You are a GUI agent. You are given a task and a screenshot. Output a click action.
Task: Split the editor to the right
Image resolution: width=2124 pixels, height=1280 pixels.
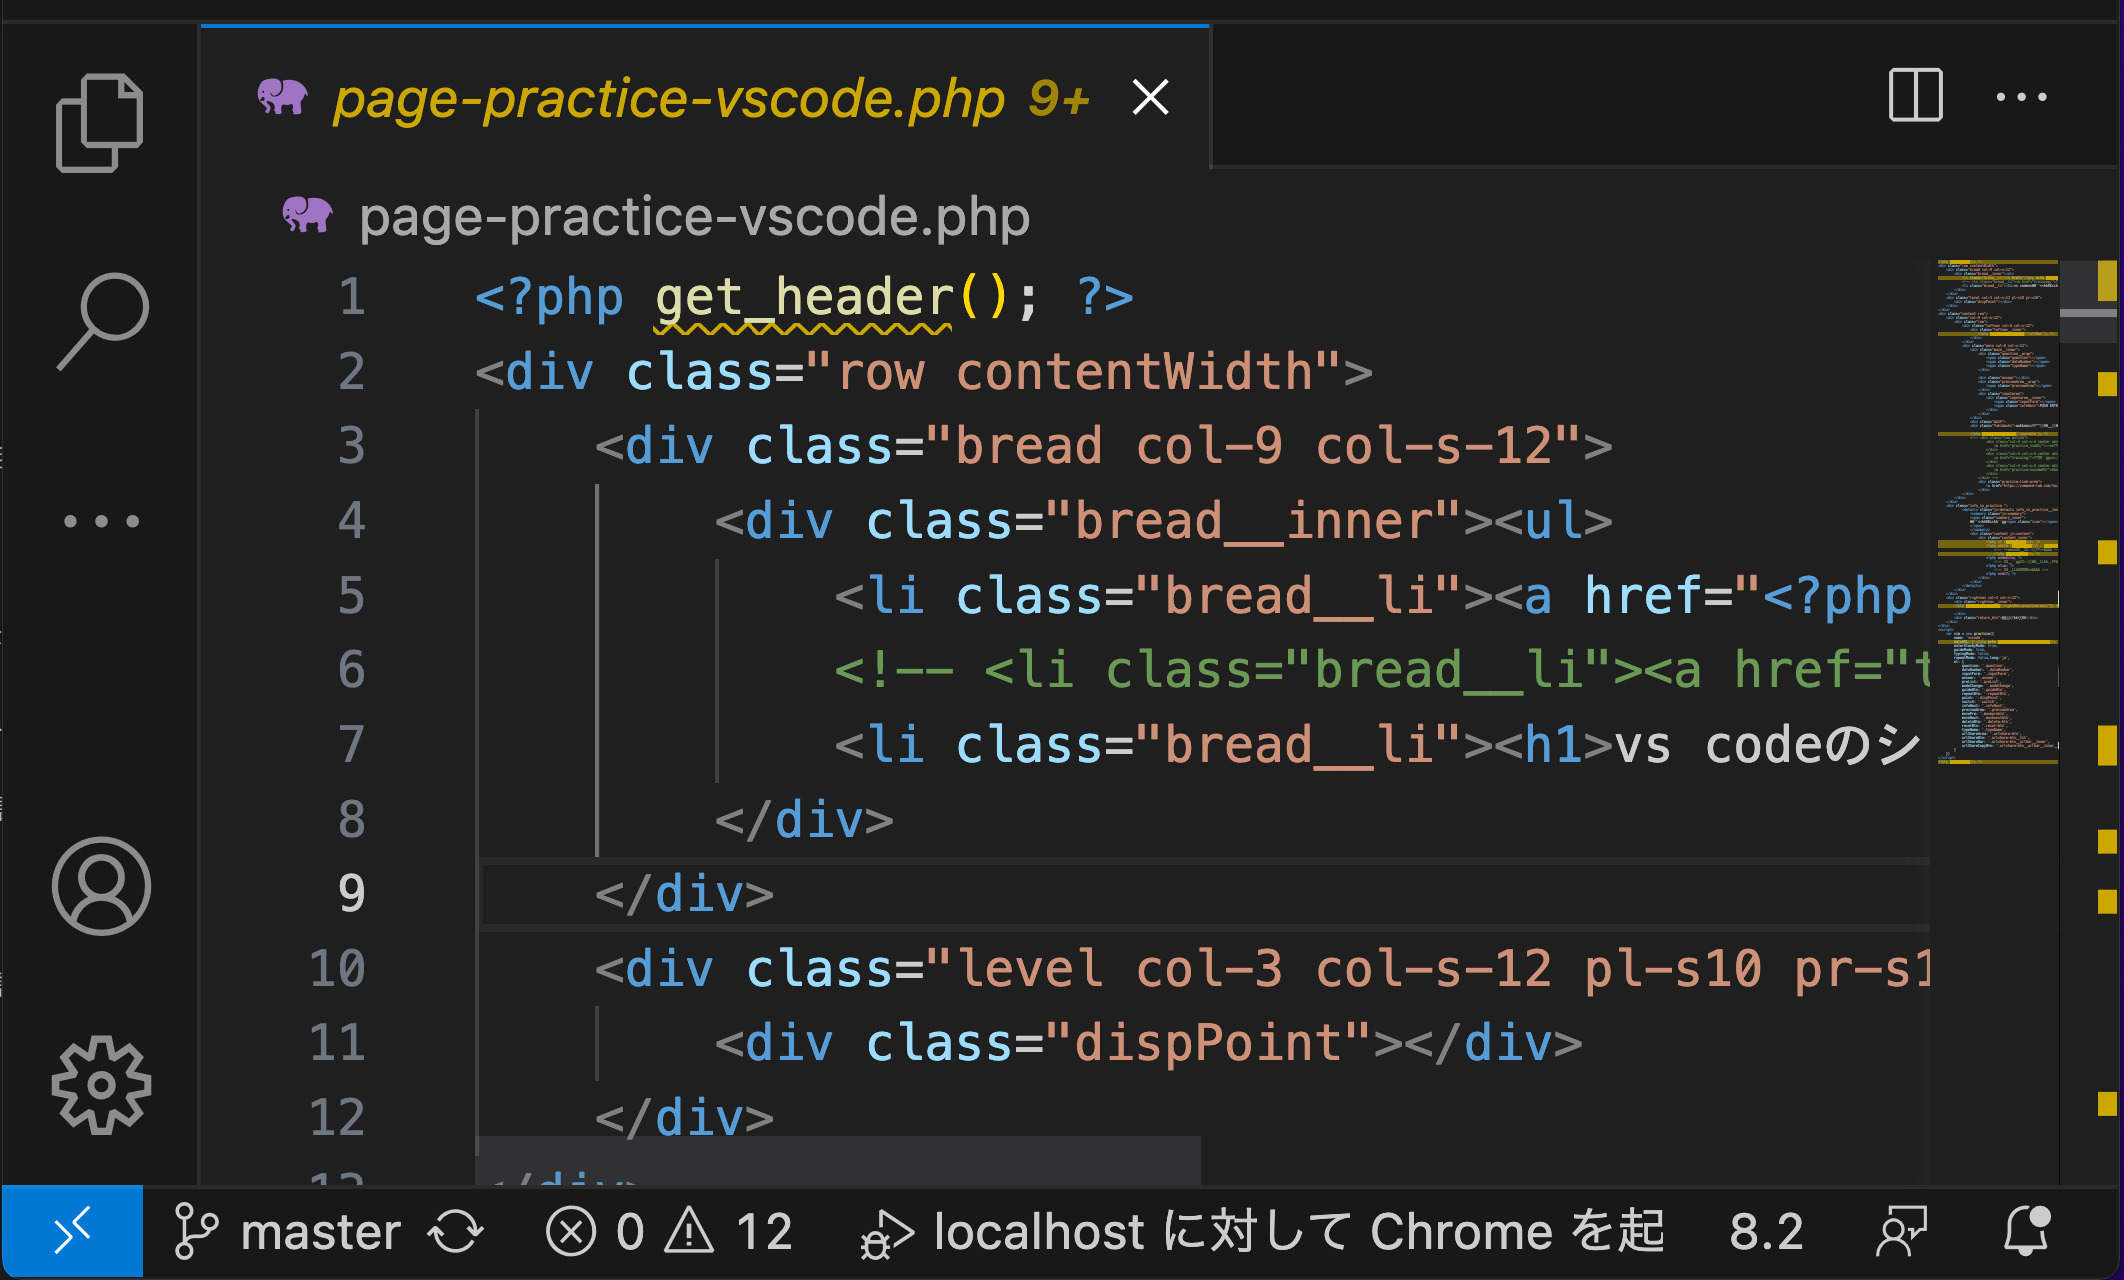click(1915, 96)
